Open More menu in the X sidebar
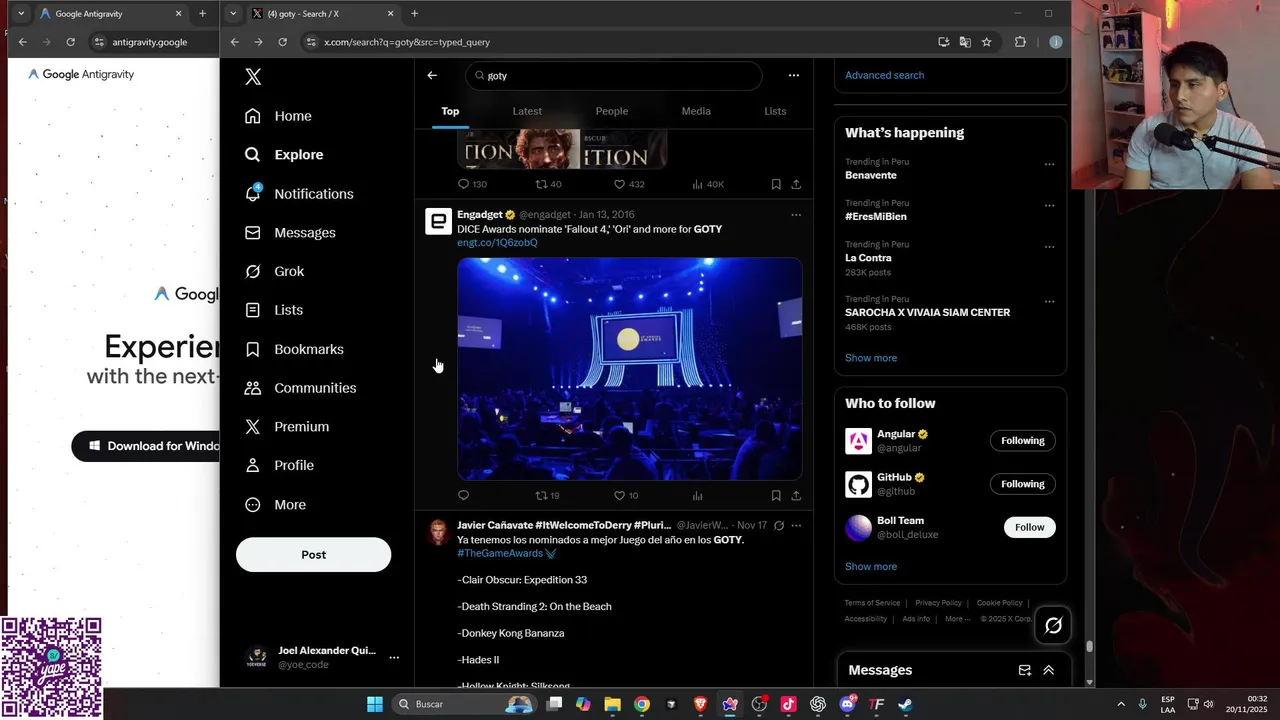This screenshot has width=1280, height=720. coord(276,505)
